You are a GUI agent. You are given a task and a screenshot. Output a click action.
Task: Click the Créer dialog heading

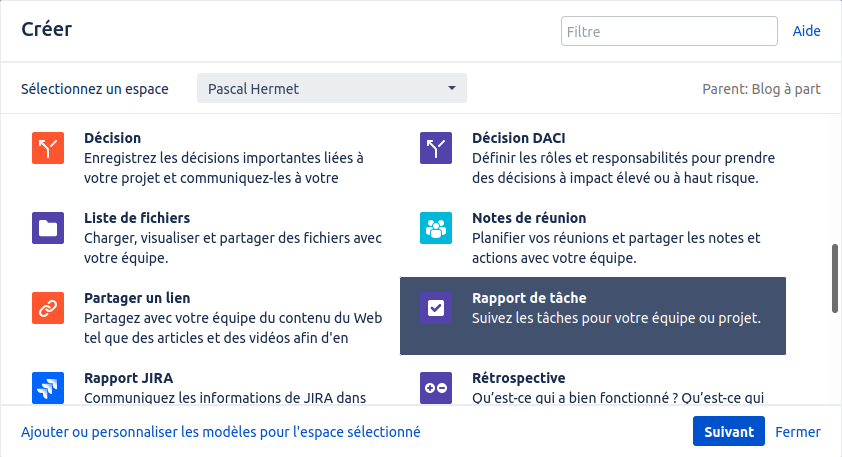pyautogui.click(x=46, y=29)
